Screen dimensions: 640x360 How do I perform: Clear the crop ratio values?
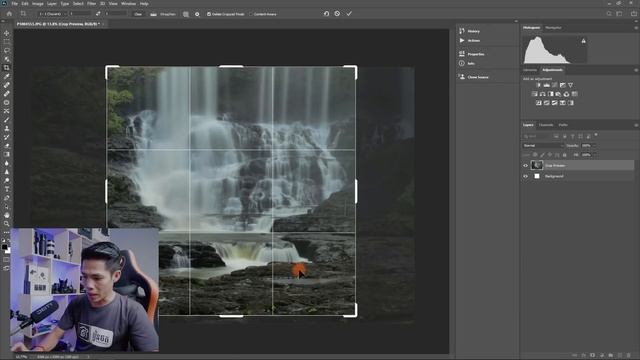coord(138,14)
